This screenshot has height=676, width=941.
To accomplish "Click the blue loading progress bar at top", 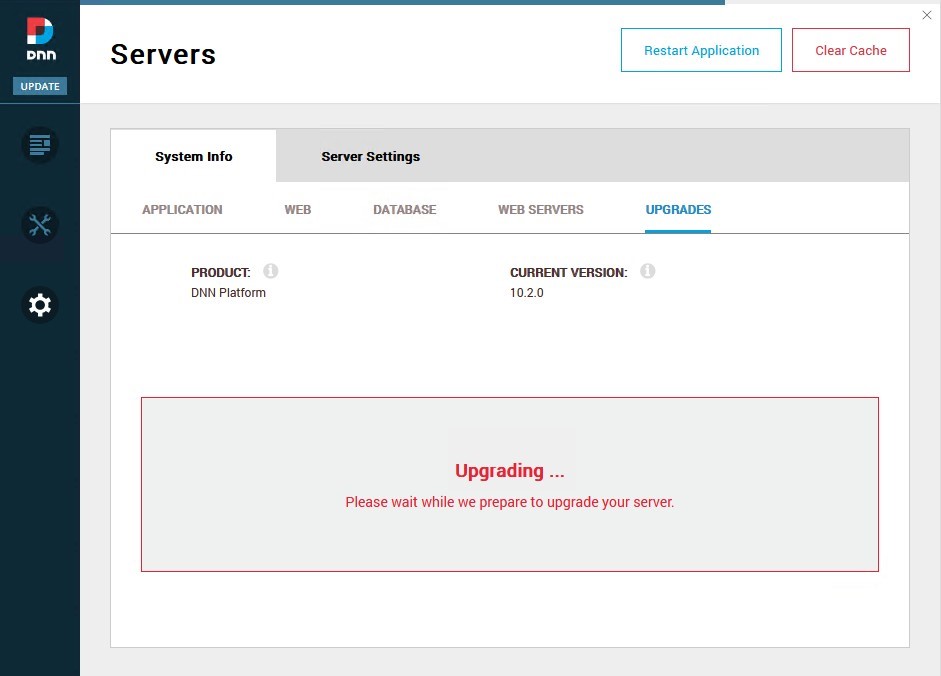I will 400,3.
